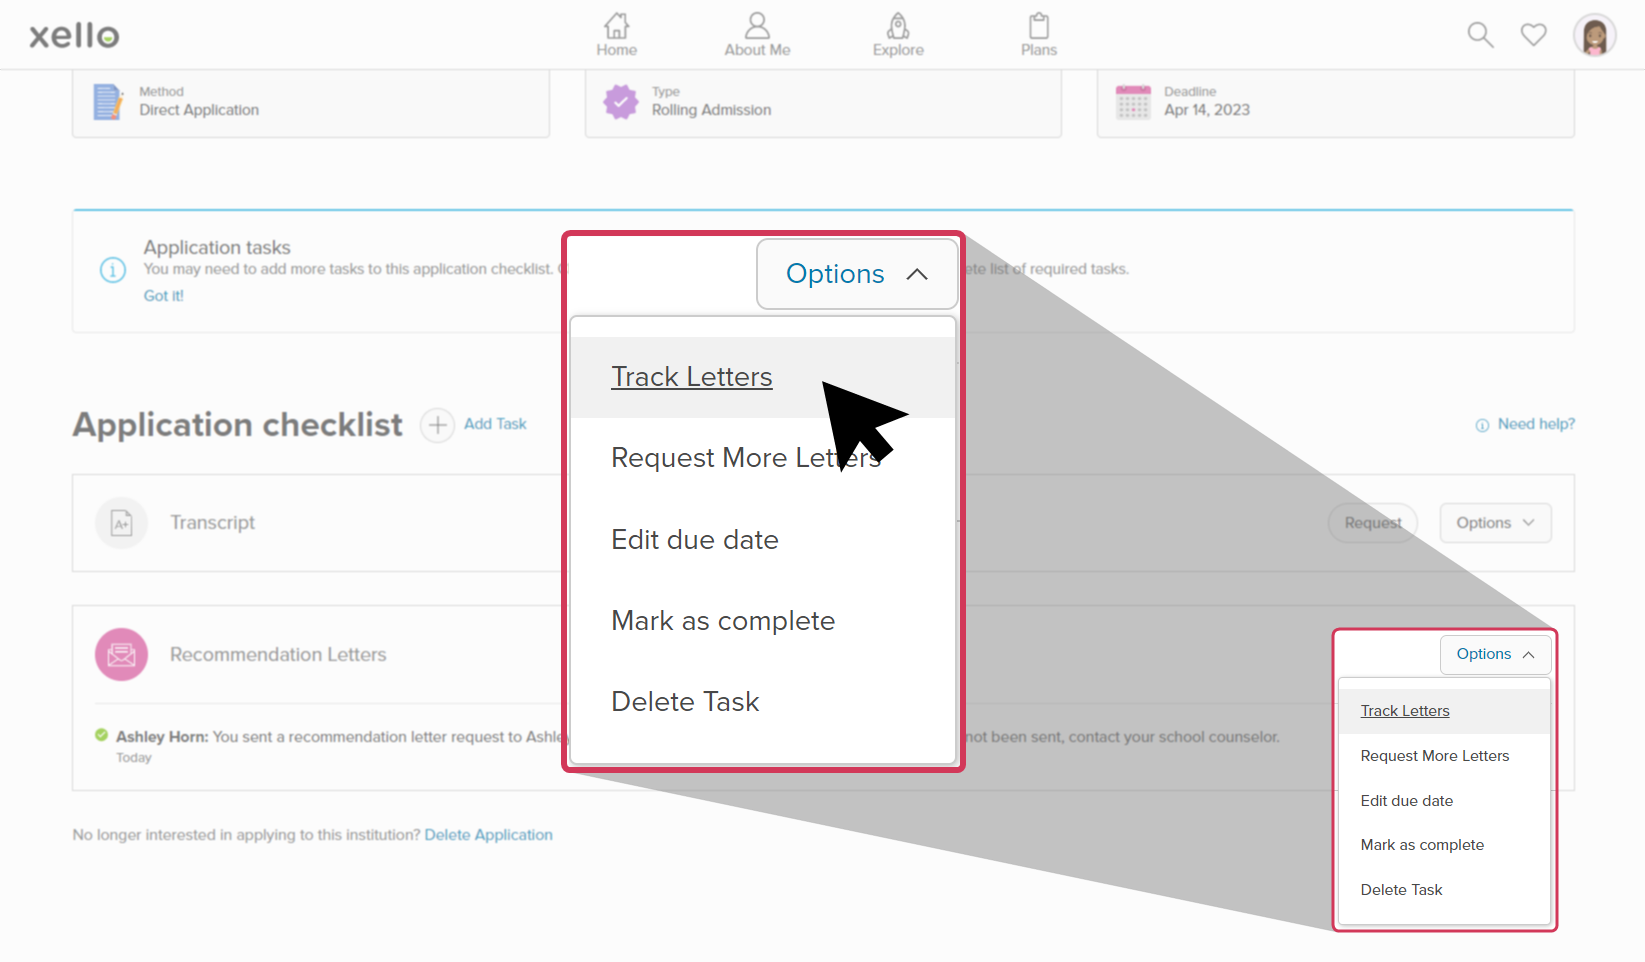Collapse the enlarged Options dropdown

point(856,273)
